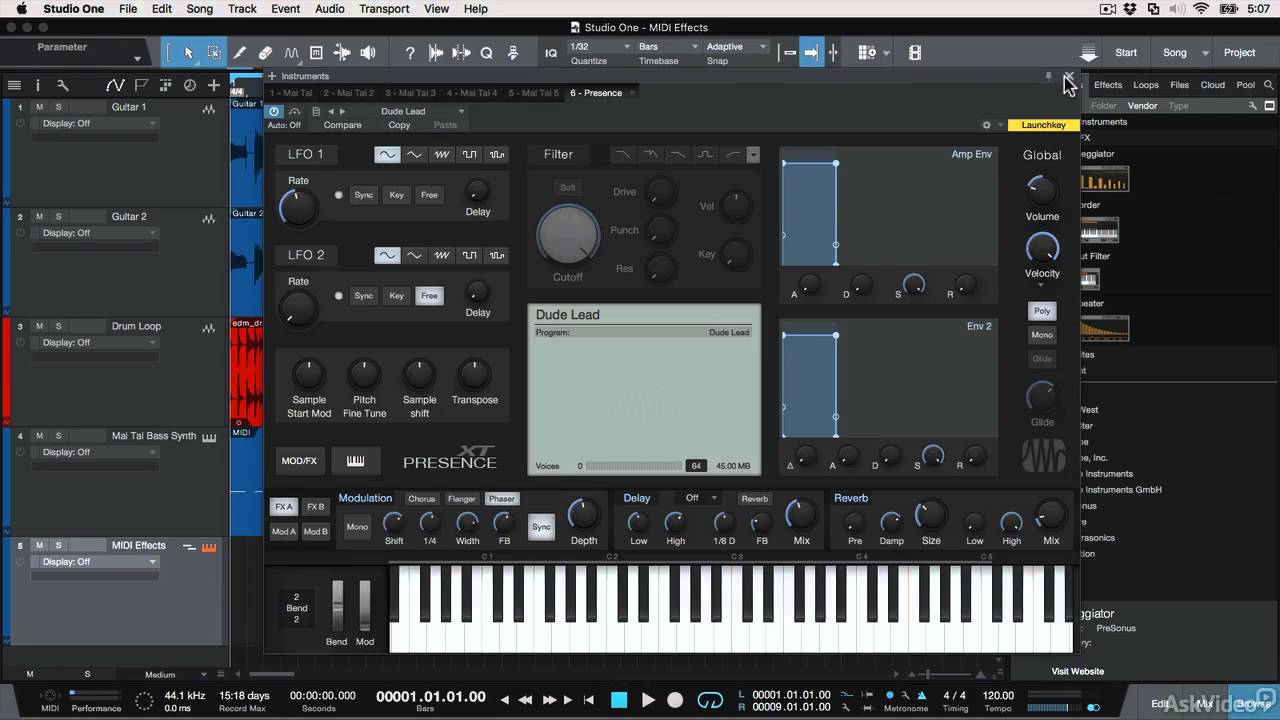Click the Play transport button
This screenshot has width=1280, height=720.
coord(648,700)
